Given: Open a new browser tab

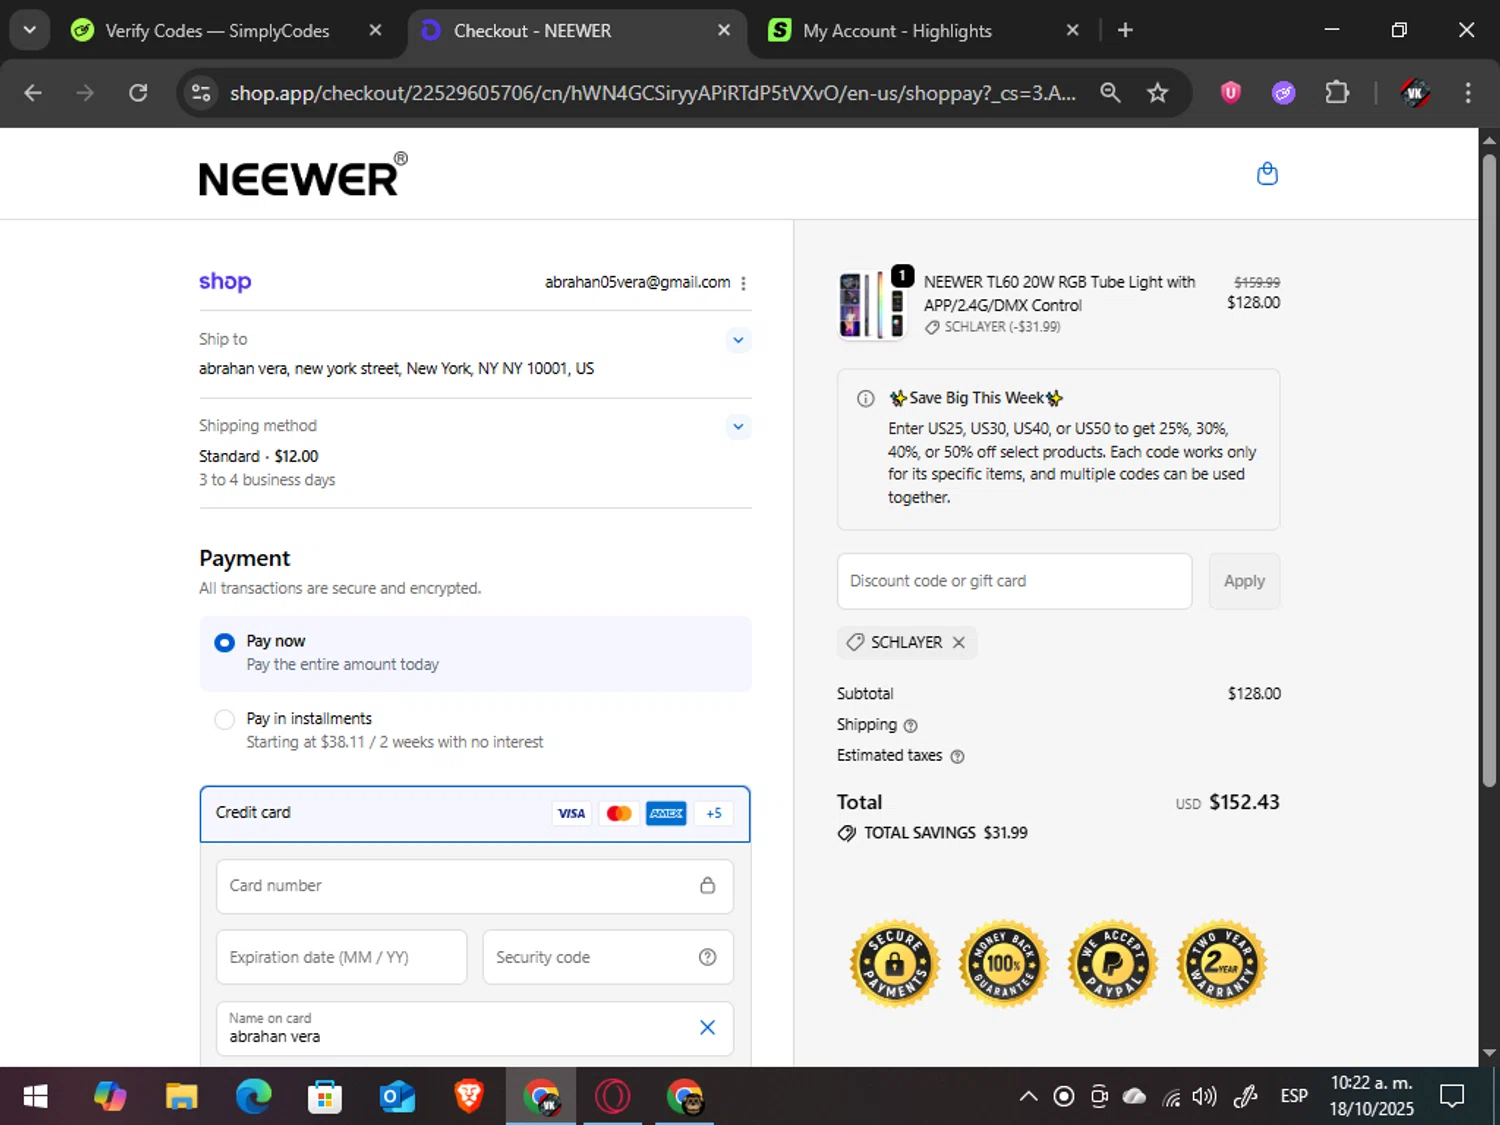Looking at the screenshot, I should (x=1125, y=30).
